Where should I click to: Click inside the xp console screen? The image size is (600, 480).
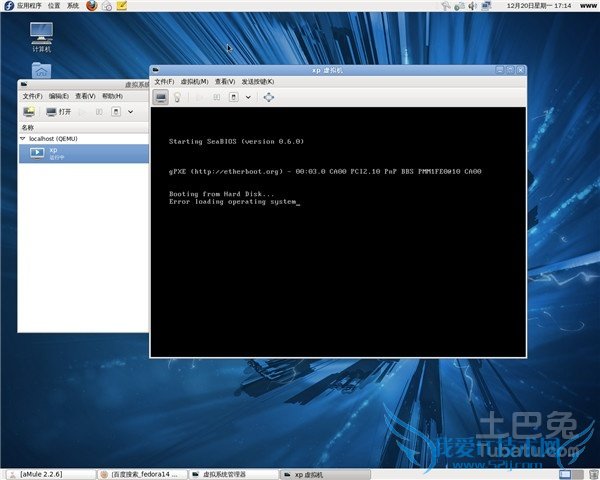pyautogui.click(x=338, y=232)
